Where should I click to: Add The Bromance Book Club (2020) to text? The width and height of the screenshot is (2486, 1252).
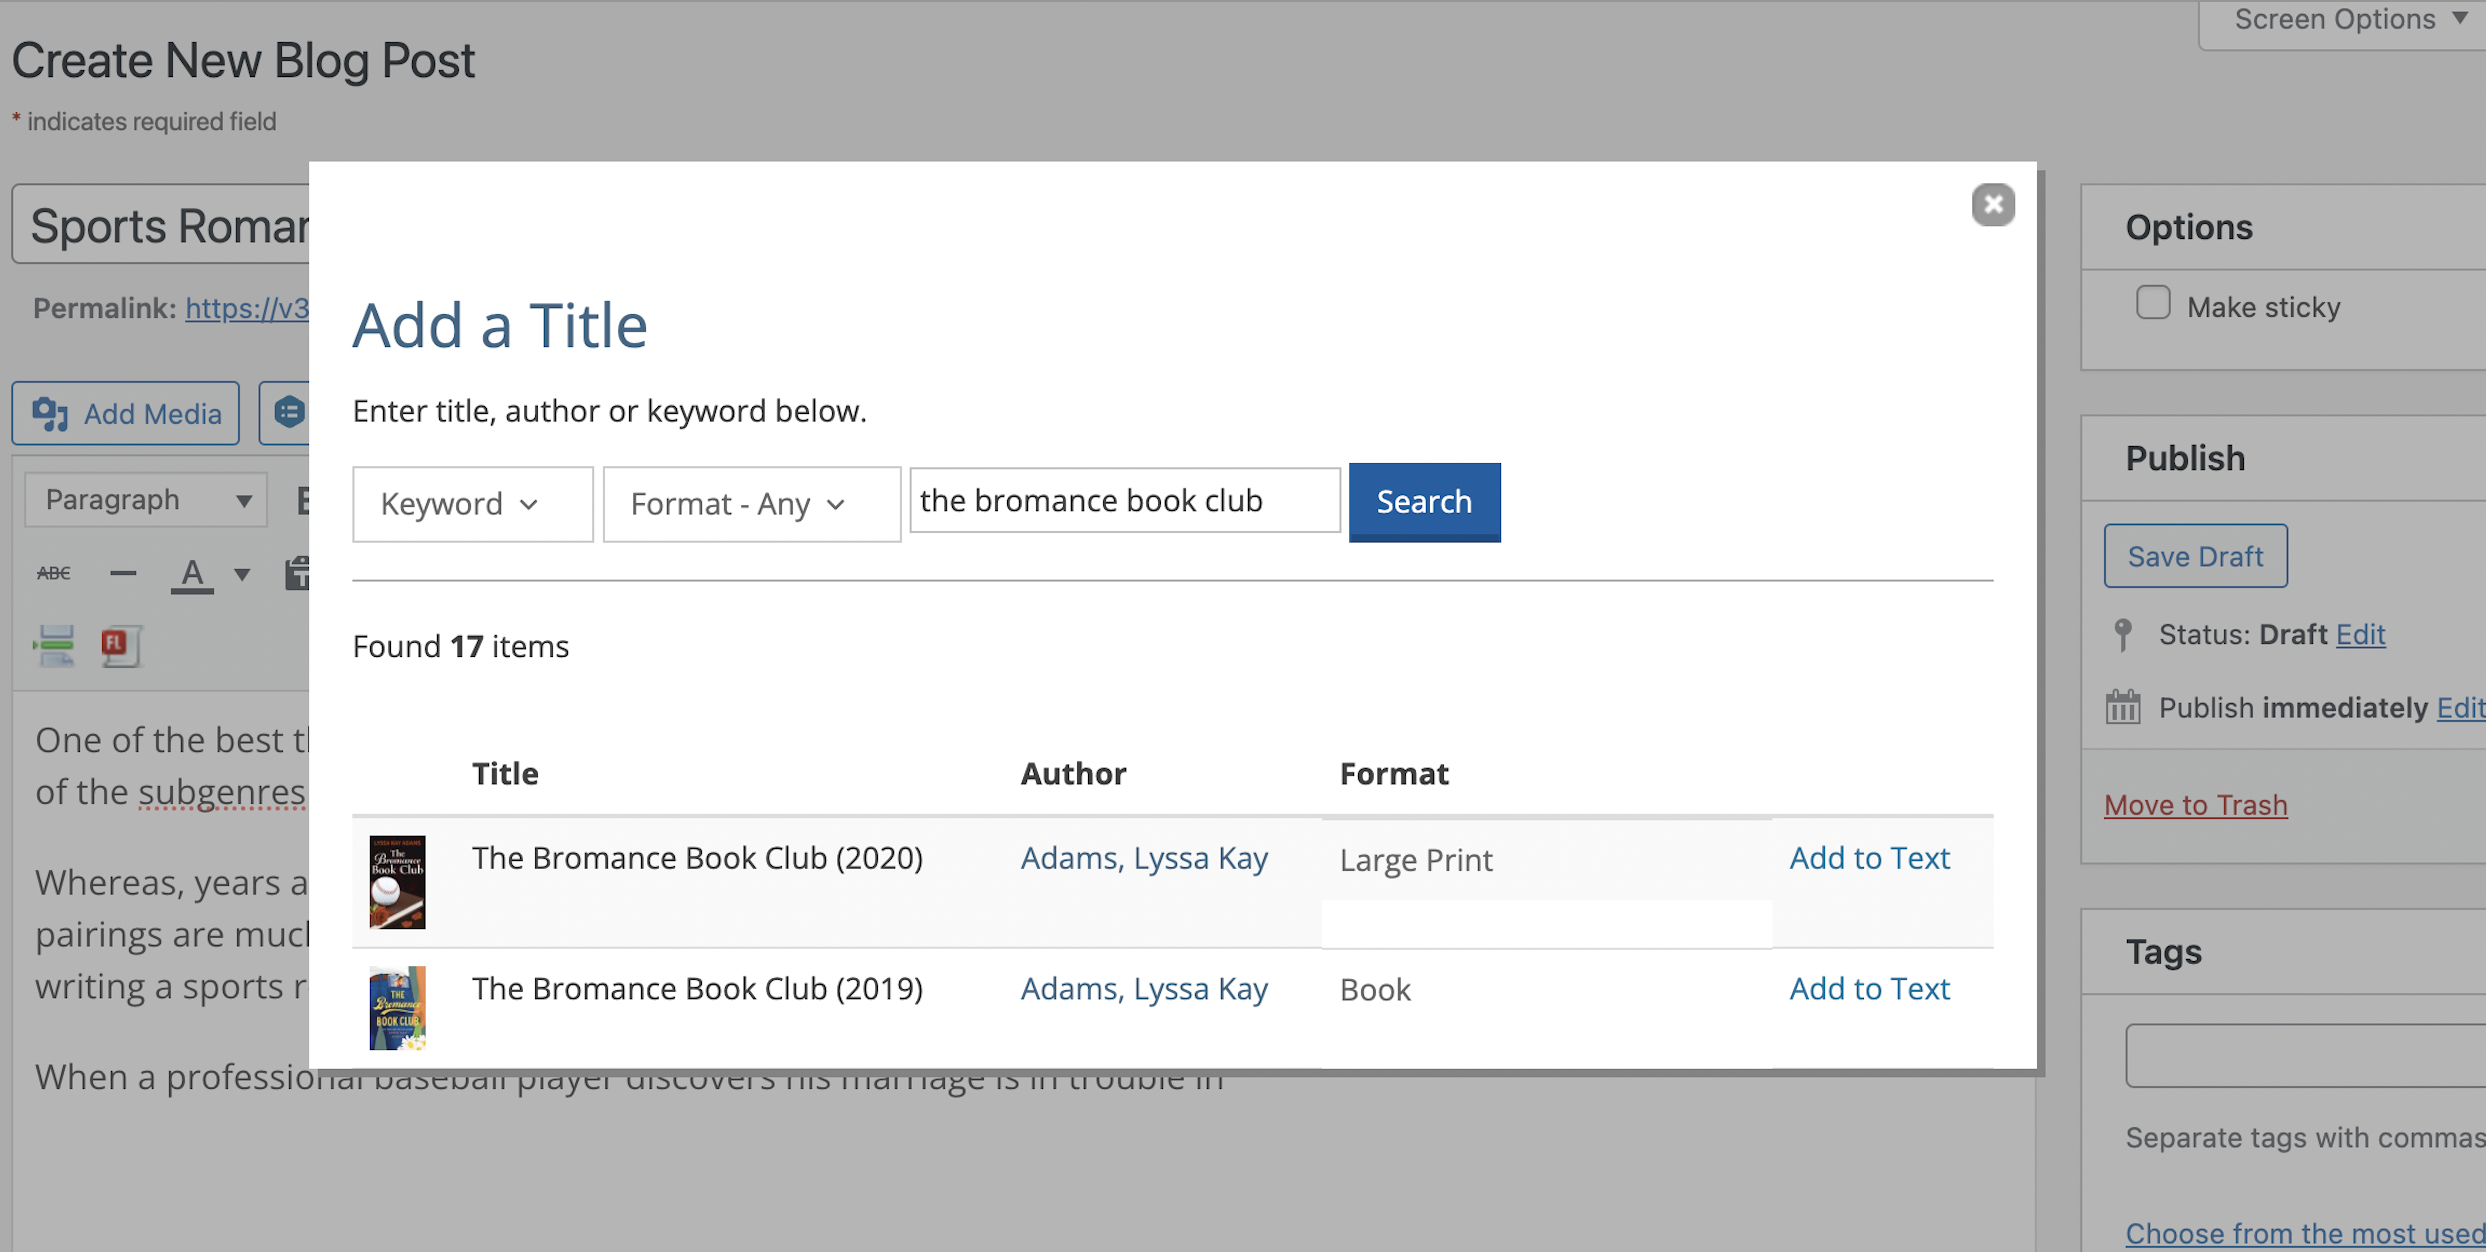pyautogui.click(x=1869, y=857)
